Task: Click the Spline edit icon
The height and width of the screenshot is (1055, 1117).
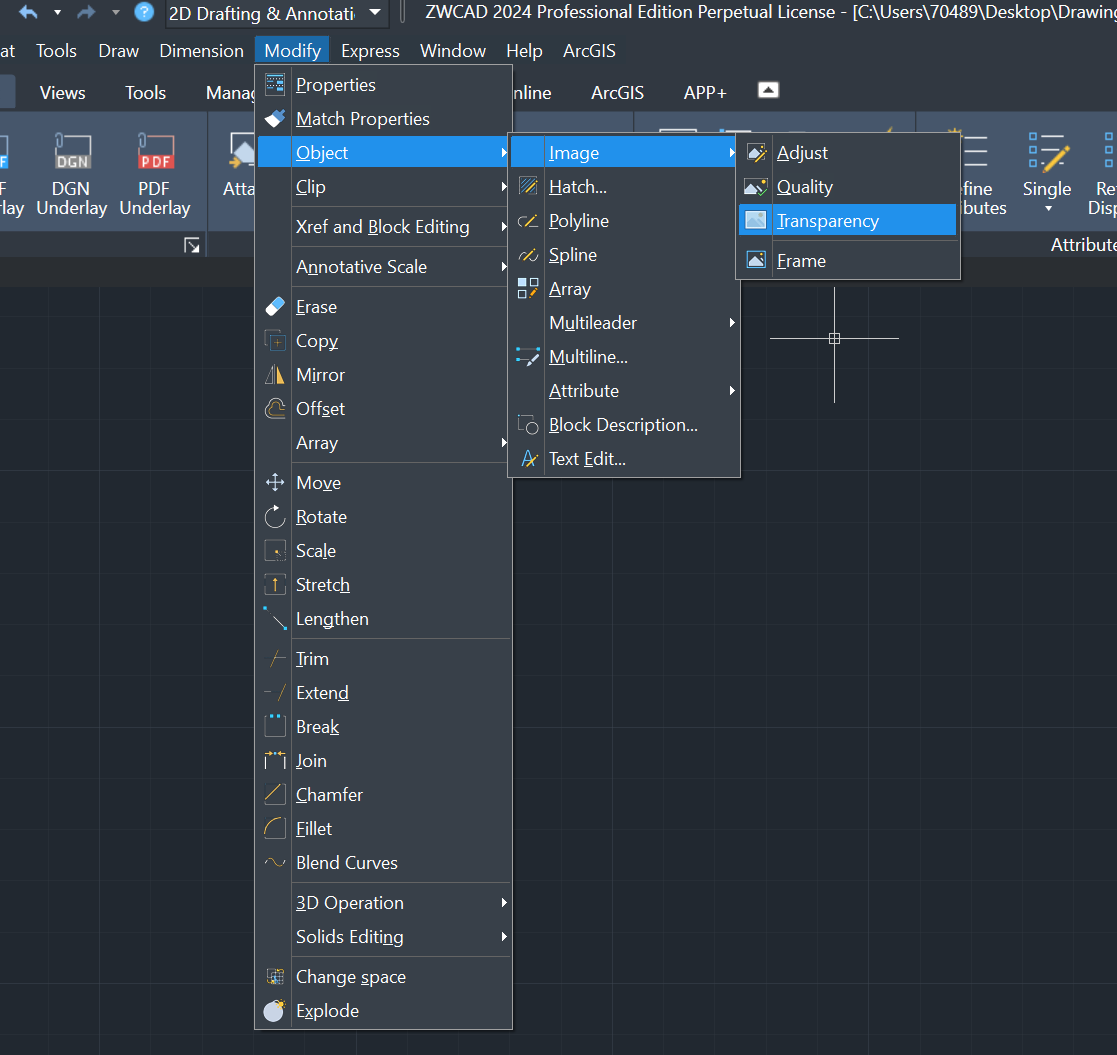Action: pyautogui.click(x=528, y=255)
